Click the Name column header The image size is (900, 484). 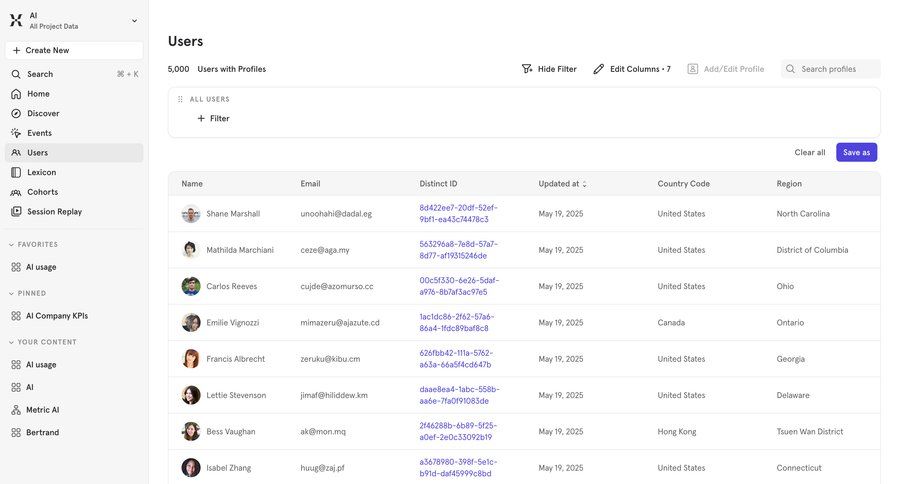tap(192, 184)
